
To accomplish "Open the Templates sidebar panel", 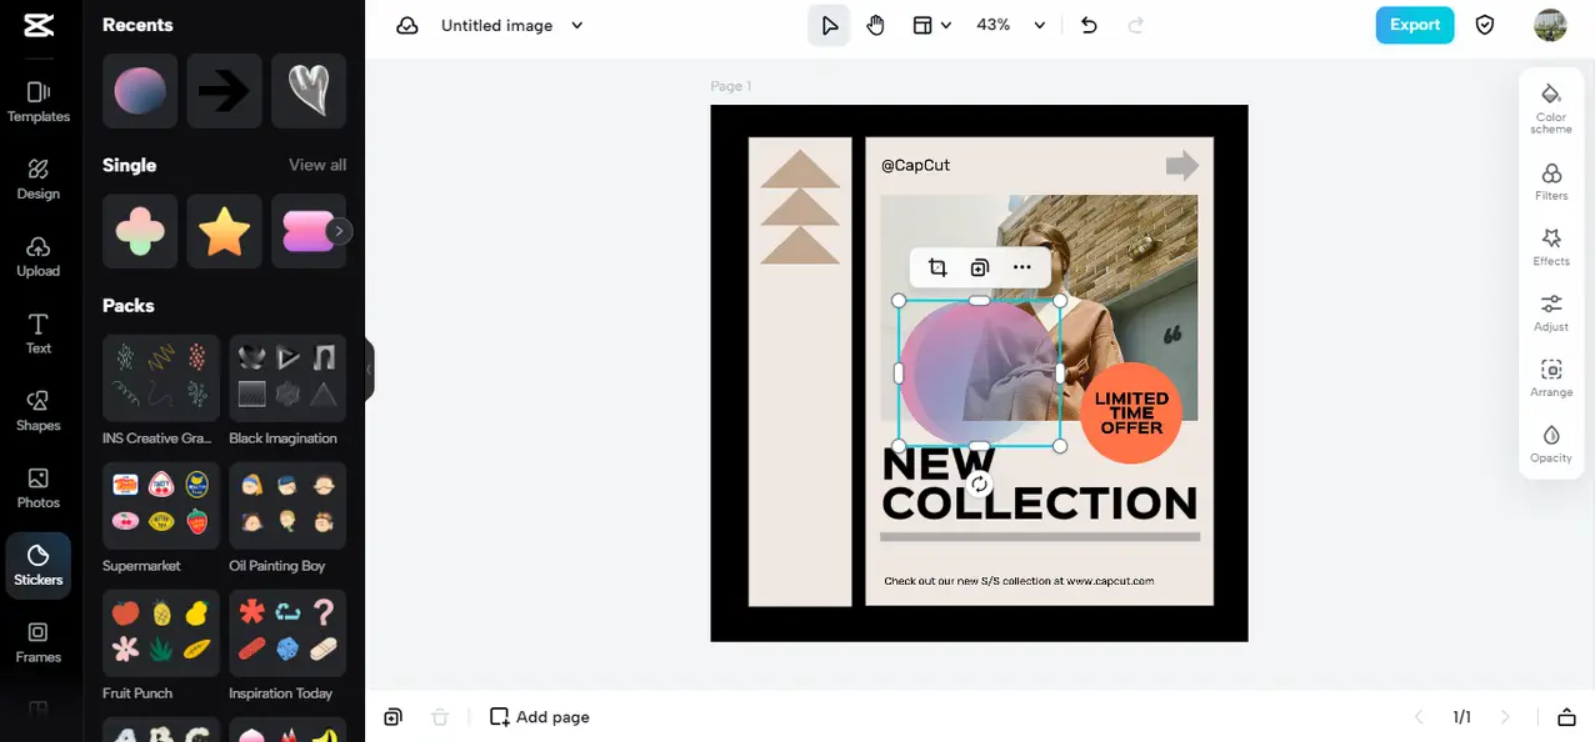I will coord(38,102).
